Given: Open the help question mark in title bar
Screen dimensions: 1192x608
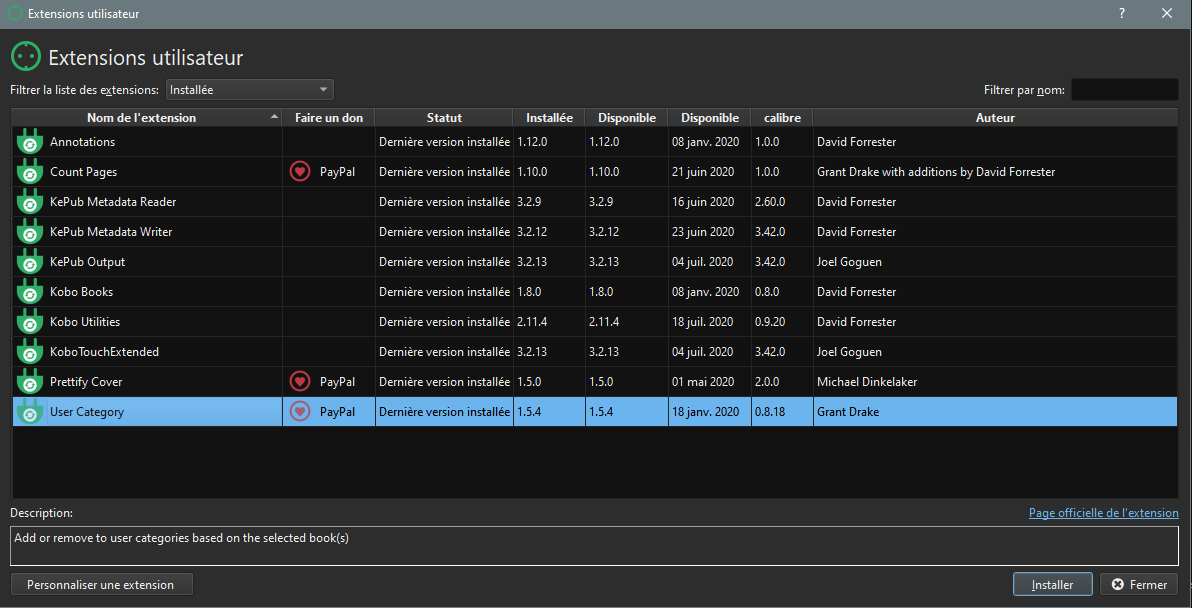Looking at the screenshot, I should tap(1121, 14).
